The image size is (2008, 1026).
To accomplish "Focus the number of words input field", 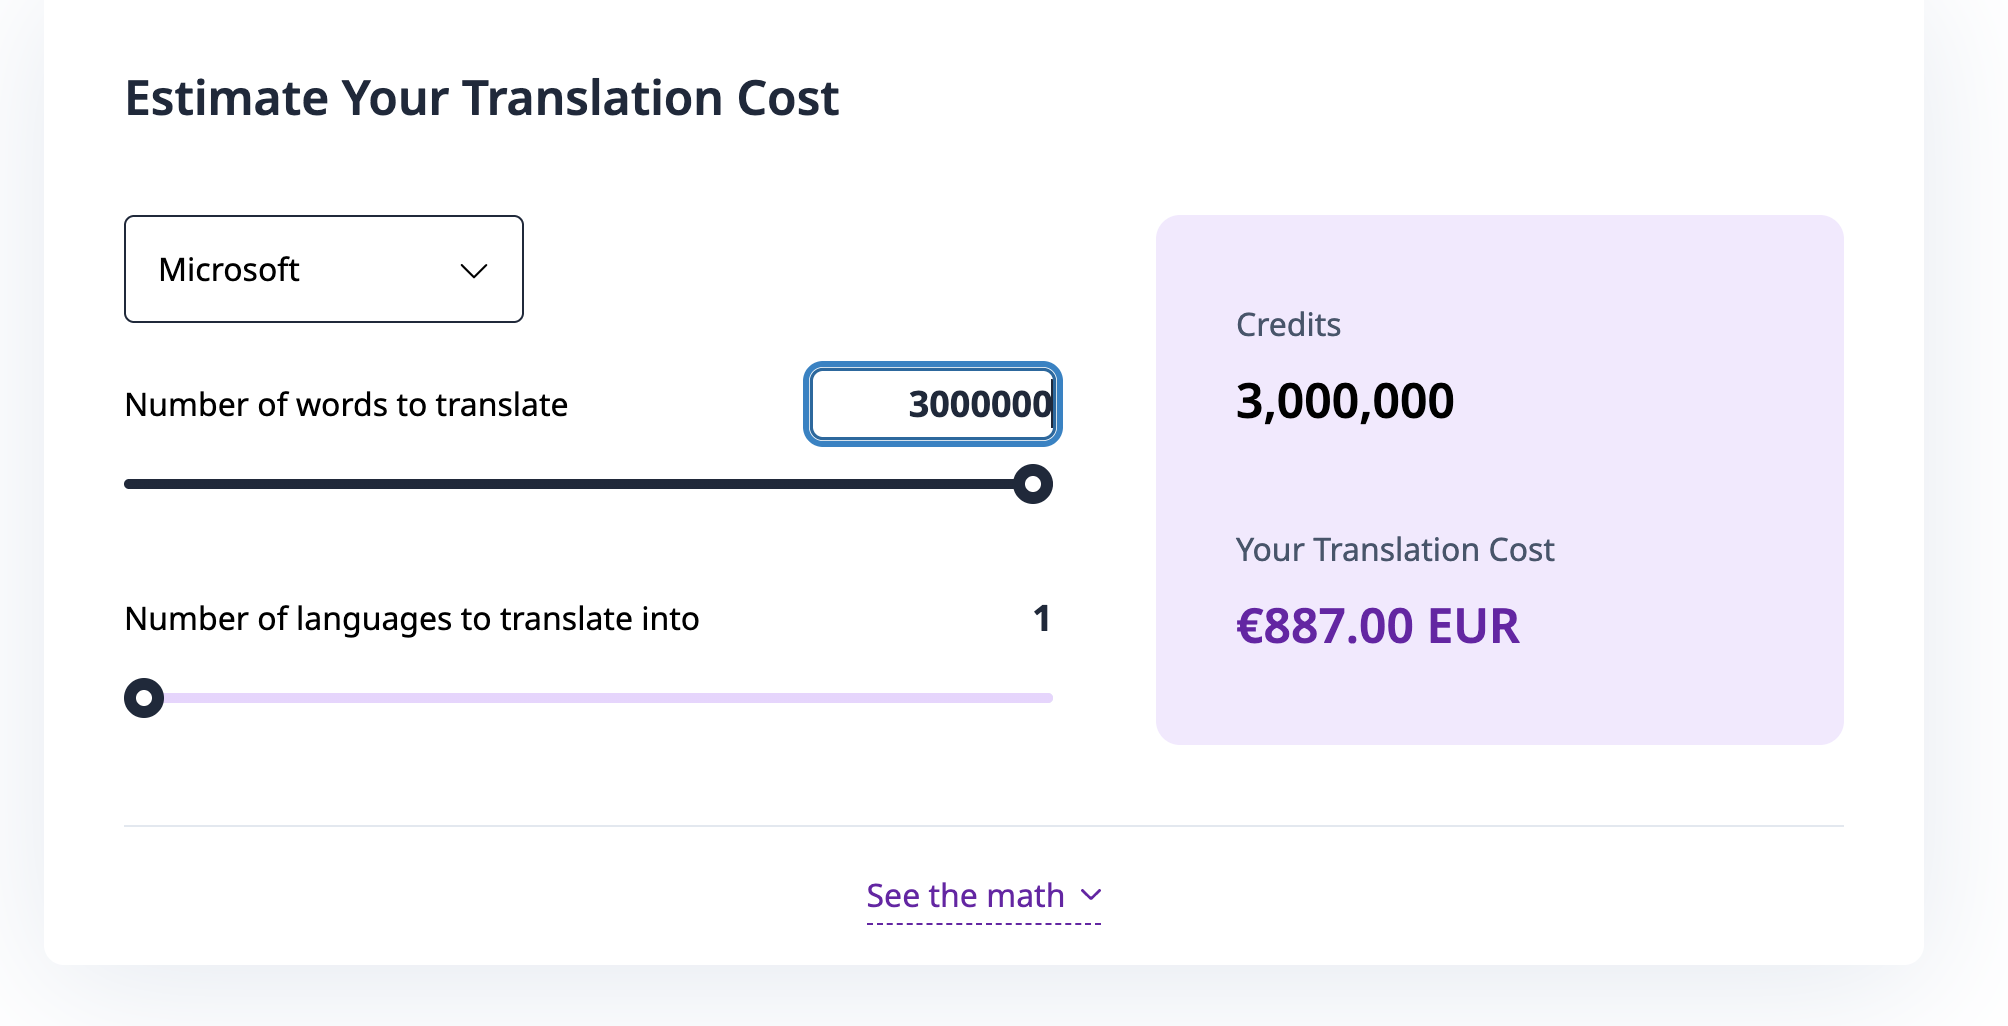I will [x=932, y=404].
